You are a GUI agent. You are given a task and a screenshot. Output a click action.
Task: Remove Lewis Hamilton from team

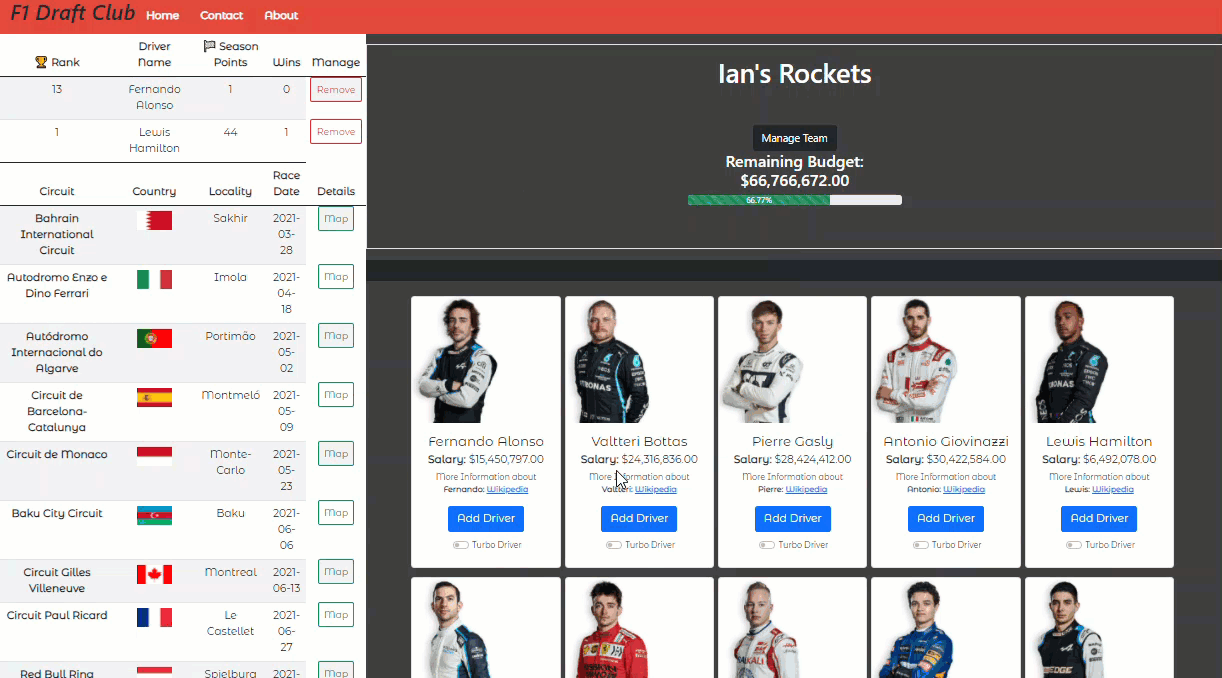pyautogui.click(x=336, y=132)
